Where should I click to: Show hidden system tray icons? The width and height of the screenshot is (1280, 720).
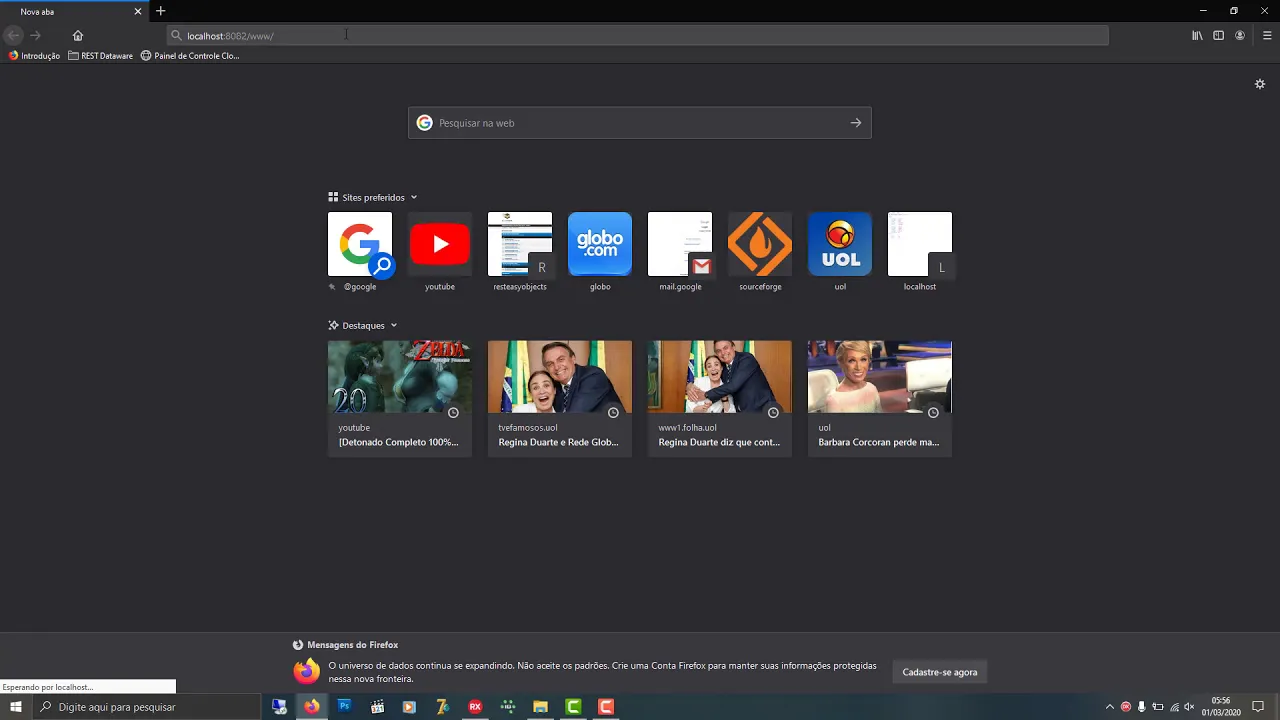[x=1109, y=707]
